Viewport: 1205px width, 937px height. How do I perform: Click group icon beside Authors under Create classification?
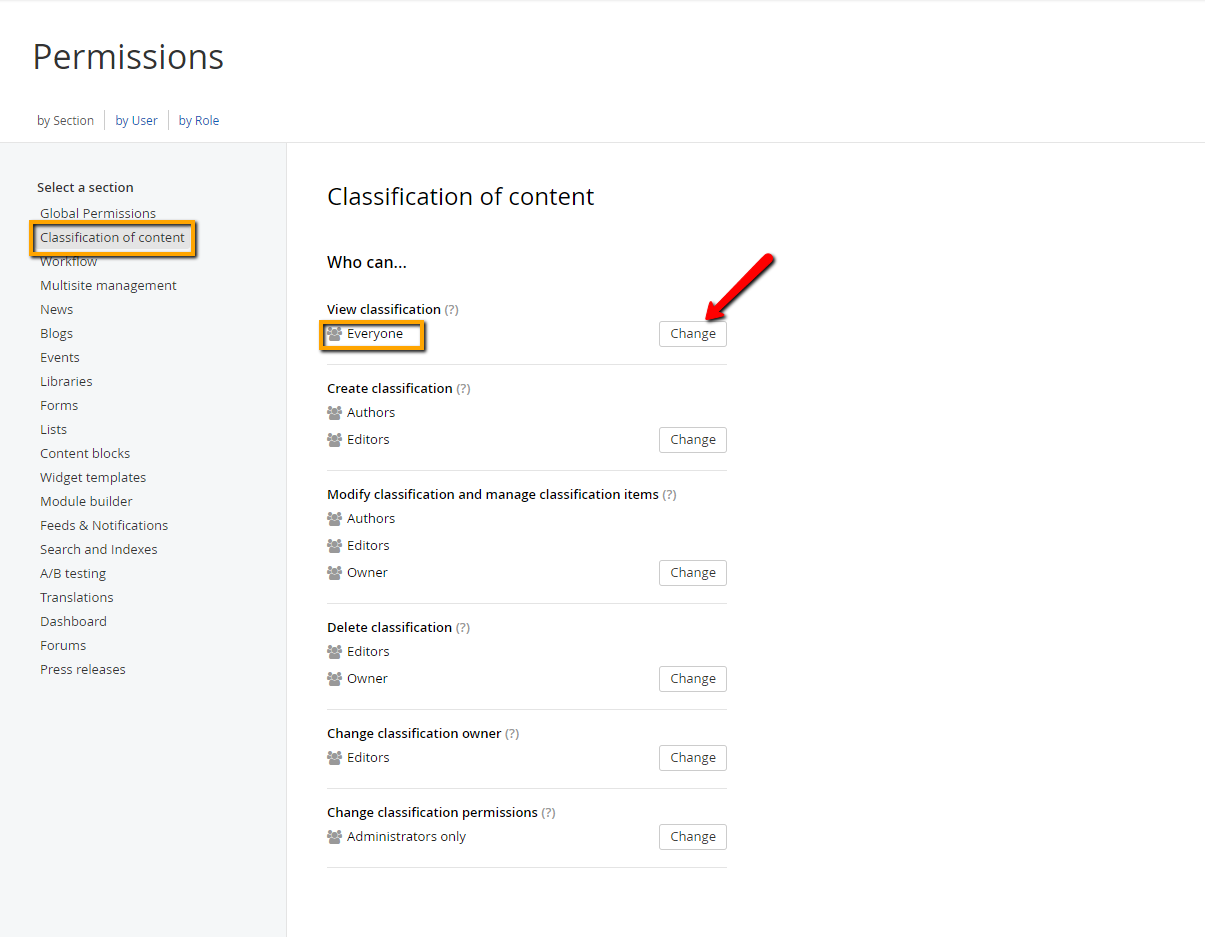tap(335, 413)
